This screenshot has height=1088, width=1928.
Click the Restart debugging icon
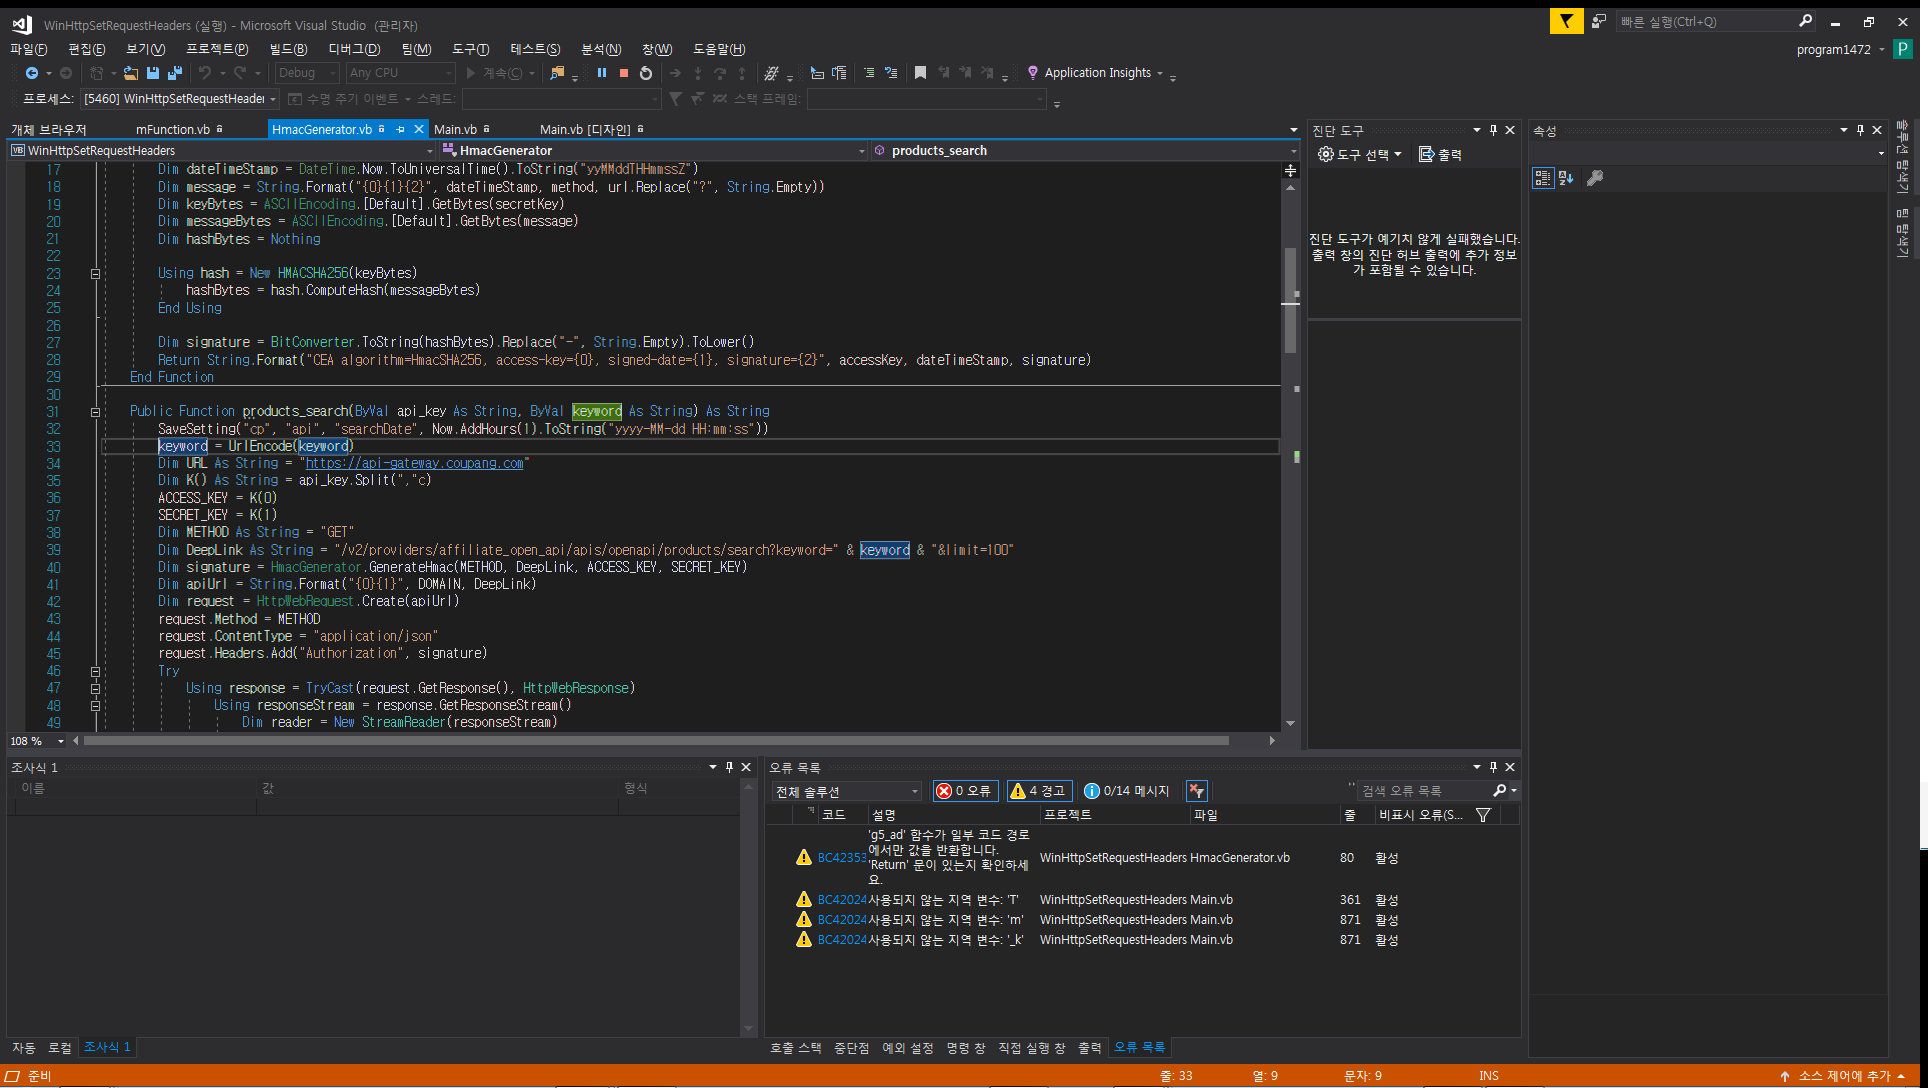coord(646,73)
